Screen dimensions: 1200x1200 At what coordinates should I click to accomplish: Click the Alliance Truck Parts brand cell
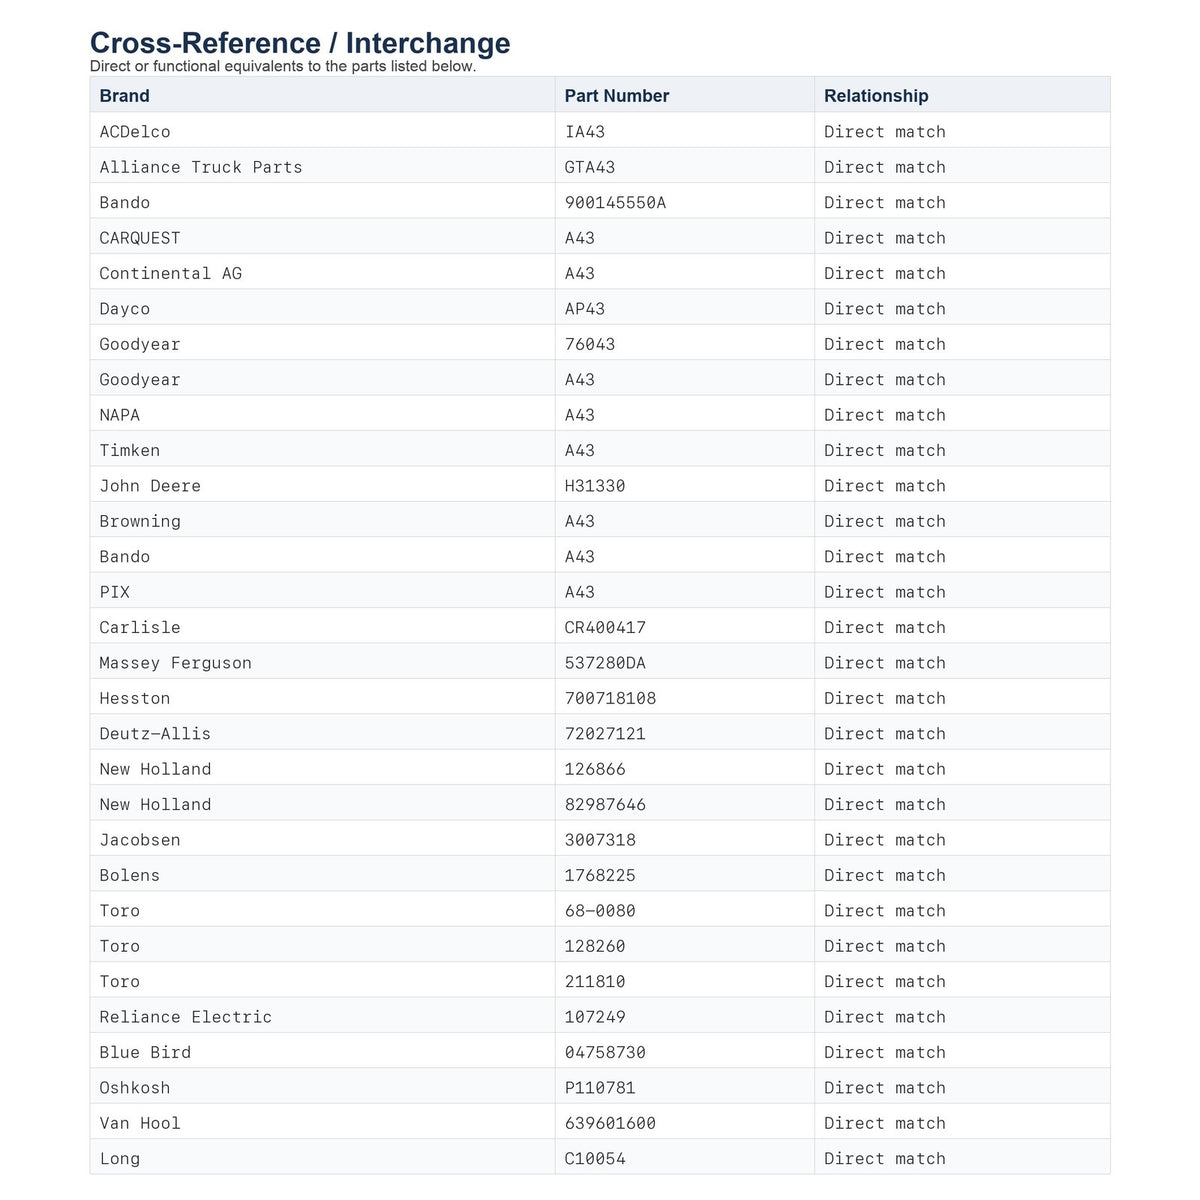click(x=322, y=166)
